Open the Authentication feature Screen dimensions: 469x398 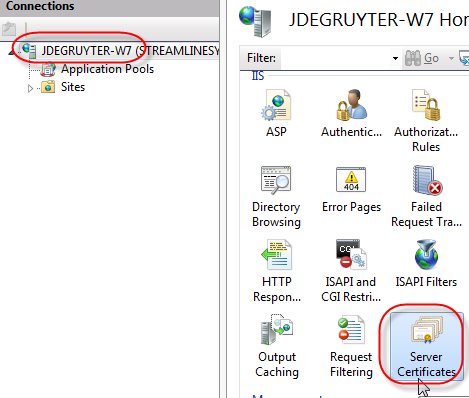pos(351,113)
